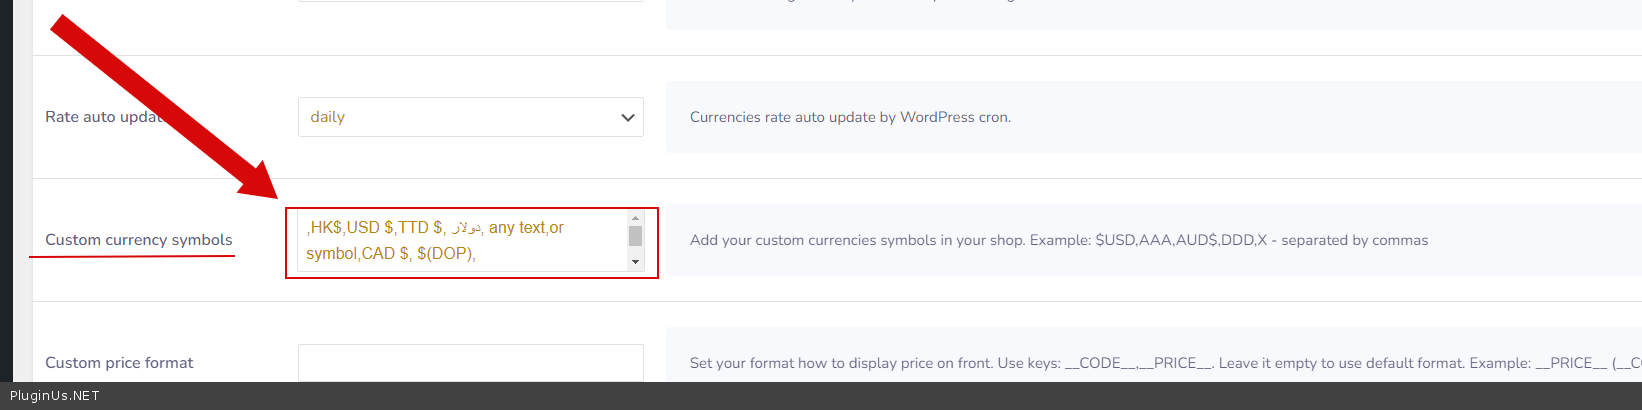The width and height of the screenshot is (1642, 410).
Task: Click the partially visible input field at top
Action: [470, 1]
